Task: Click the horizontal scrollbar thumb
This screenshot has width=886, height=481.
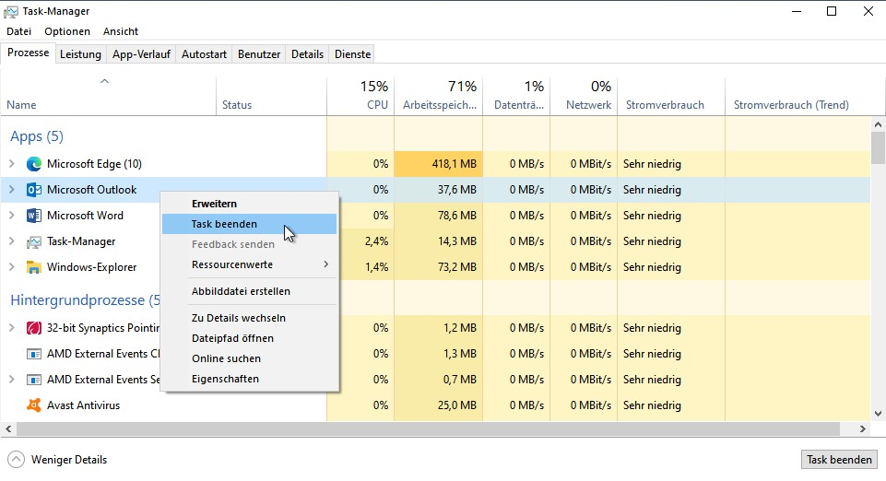Action: pos(429,429)
